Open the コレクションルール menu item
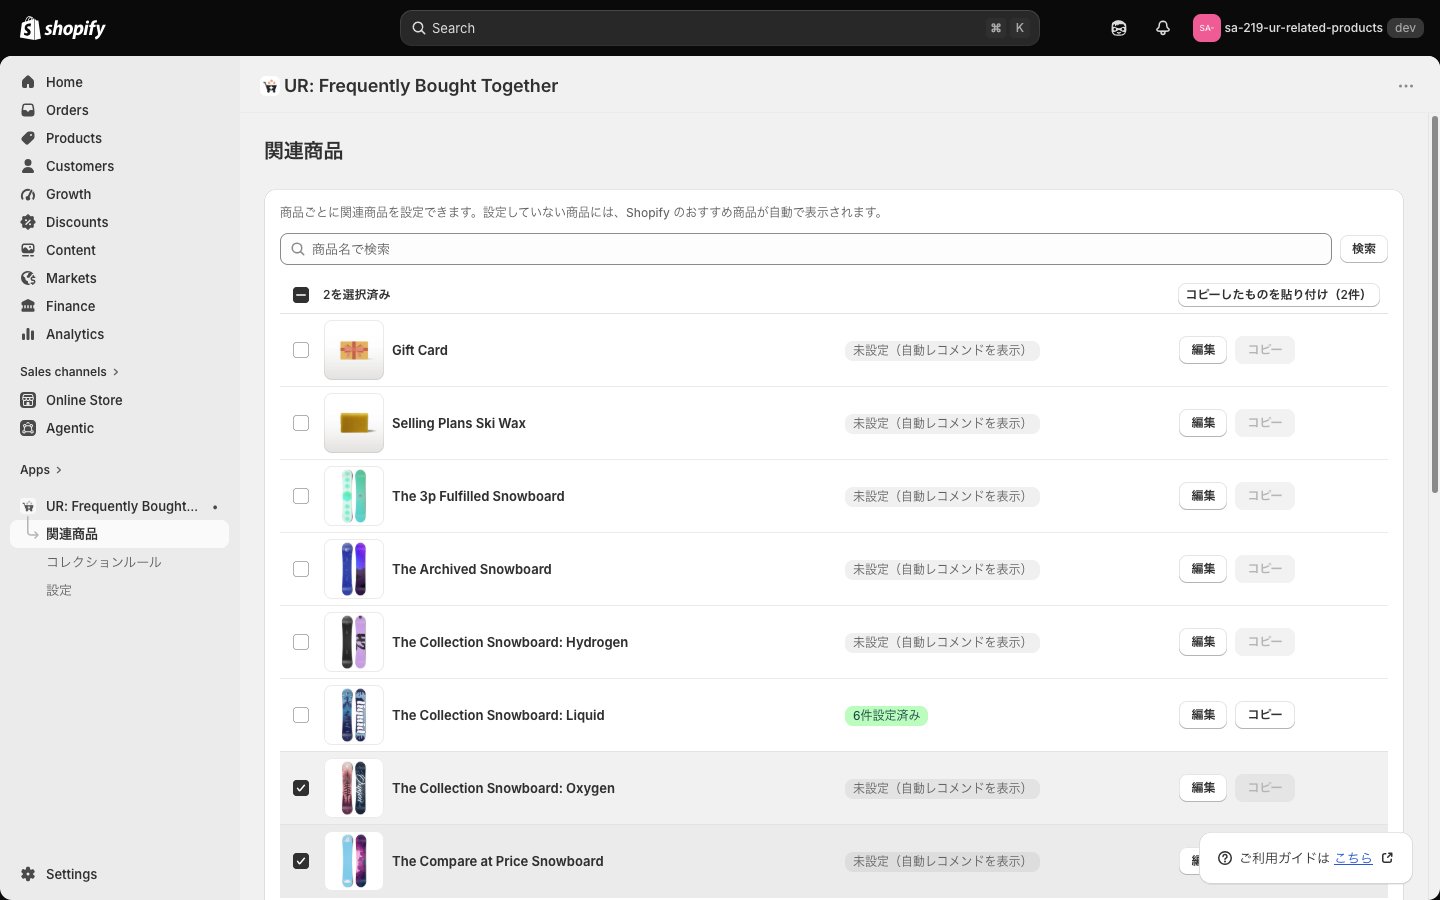The width and height of the screenshot is (1440, 900). pyautogui.click(x=104, y=562)
